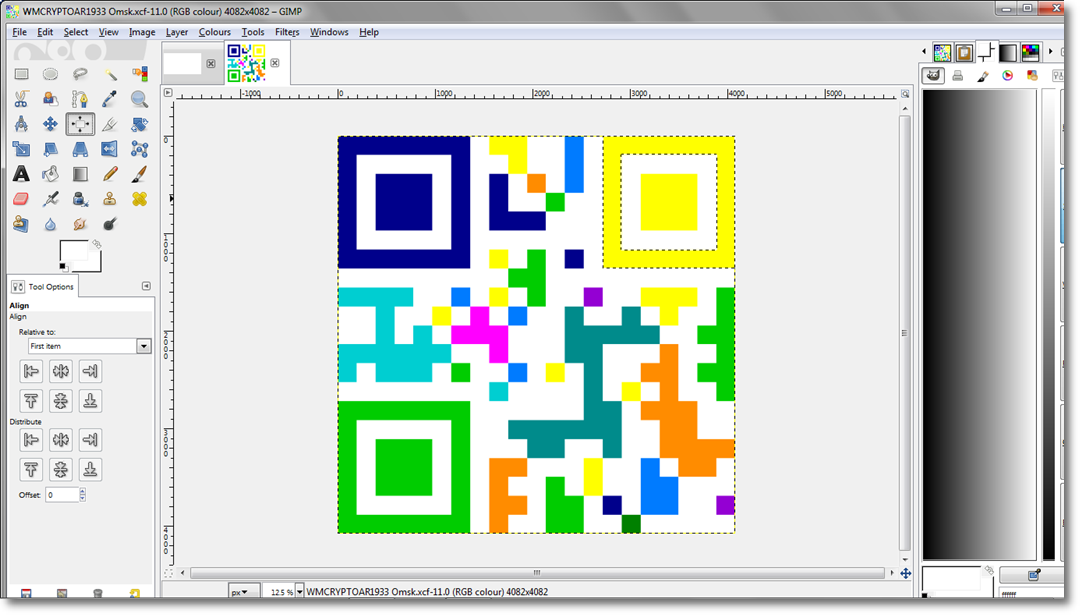This screenshot has height=615, width=1080.
Task: Select the GIMP colour selector (Wilber icon)
Action: click(x=933, y=76)
